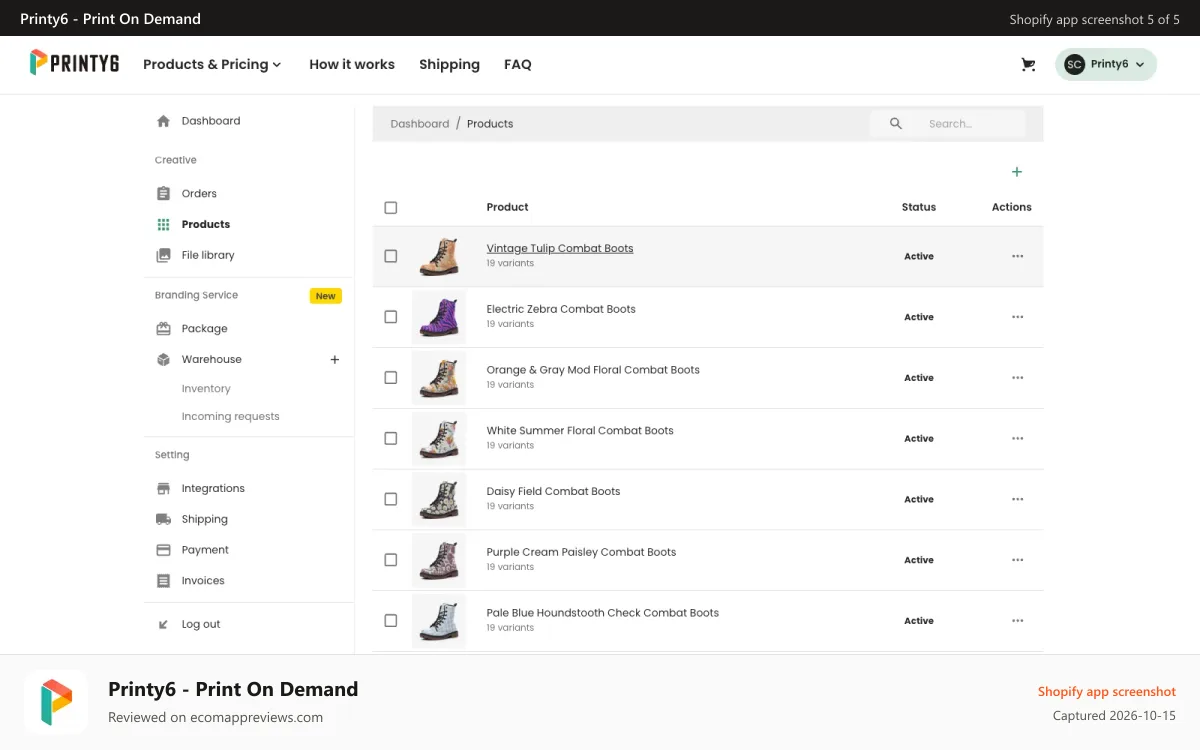This screenshot has width=1200, height=750.
Task: Click Active status of White Summer Floral row
Action: point(919,439)
